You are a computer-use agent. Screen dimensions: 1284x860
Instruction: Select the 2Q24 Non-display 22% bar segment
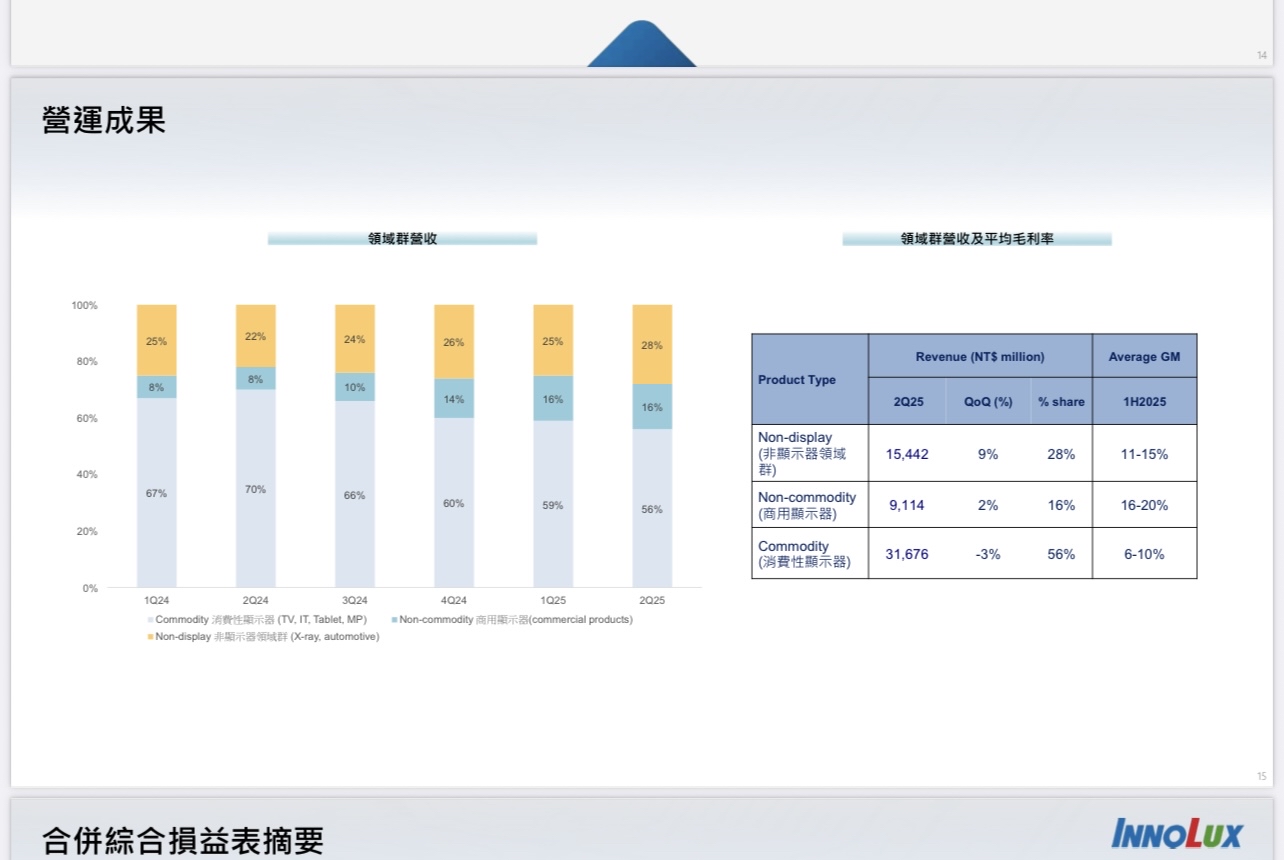[x=255, y=336]
